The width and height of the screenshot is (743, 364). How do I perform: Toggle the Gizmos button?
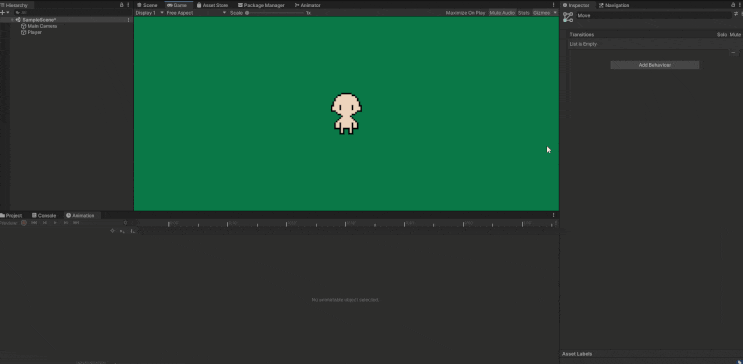[542, 13]
